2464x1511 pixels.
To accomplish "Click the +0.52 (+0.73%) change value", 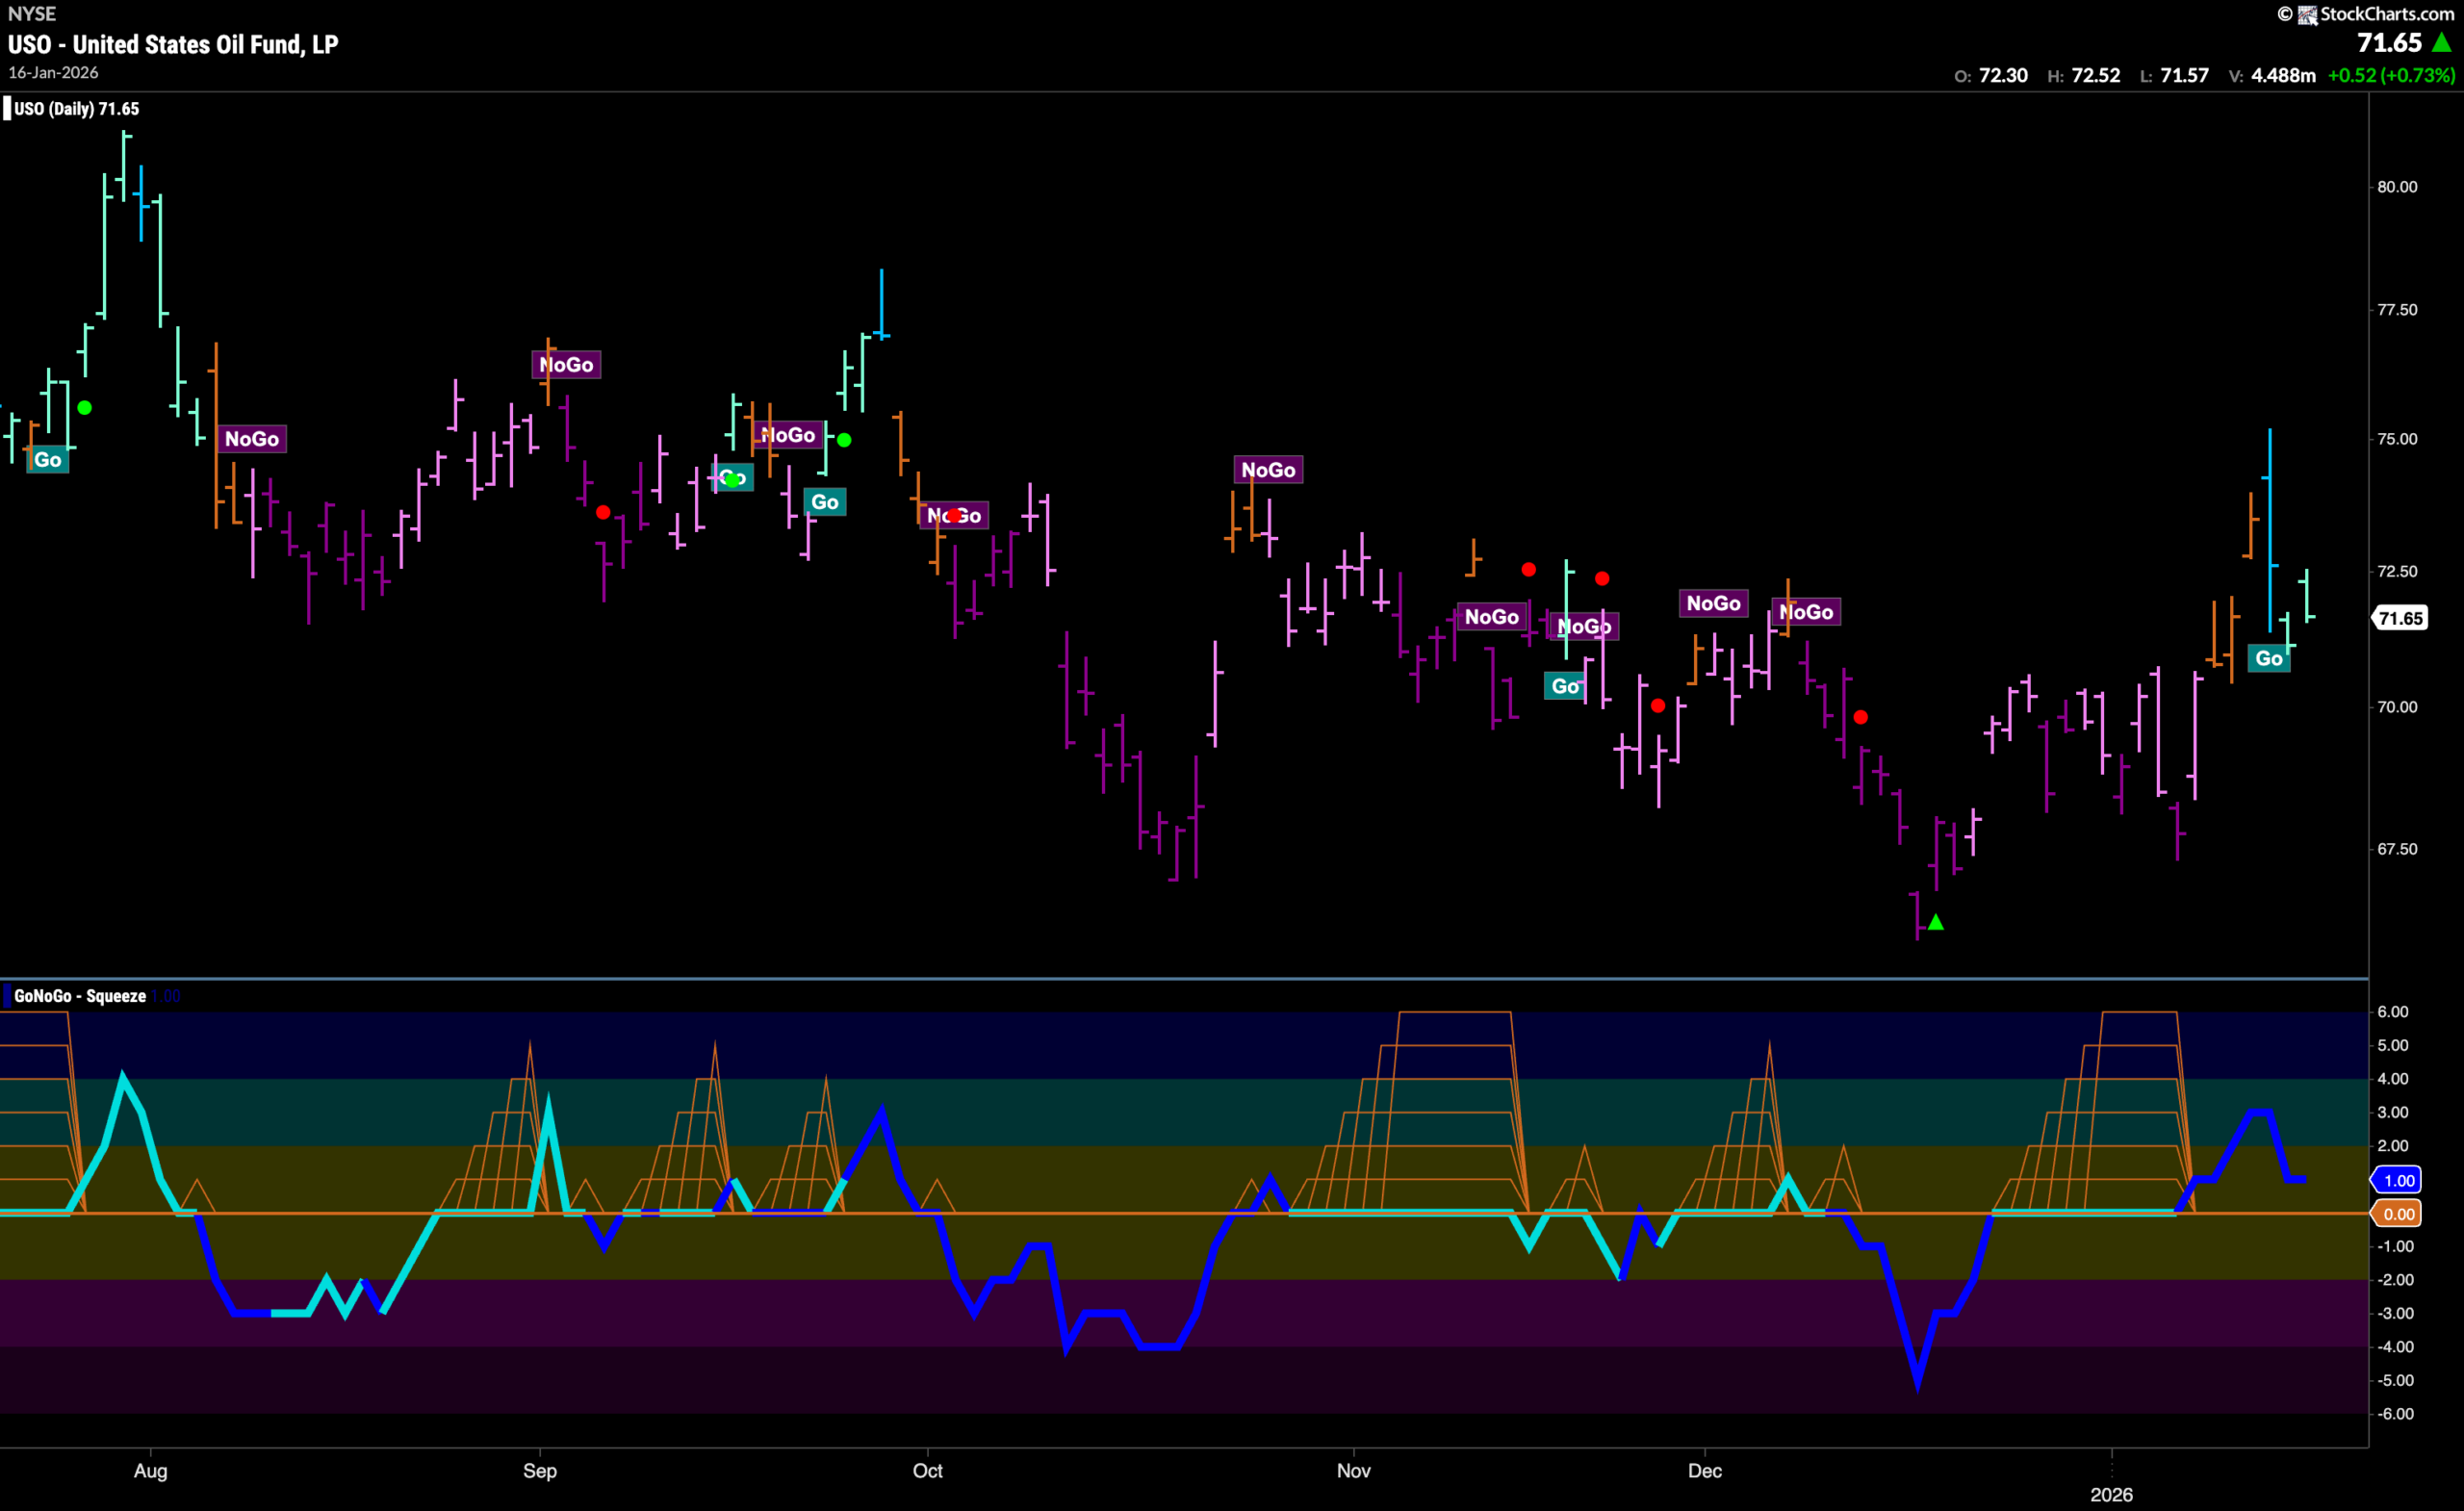I will 2391,76.
